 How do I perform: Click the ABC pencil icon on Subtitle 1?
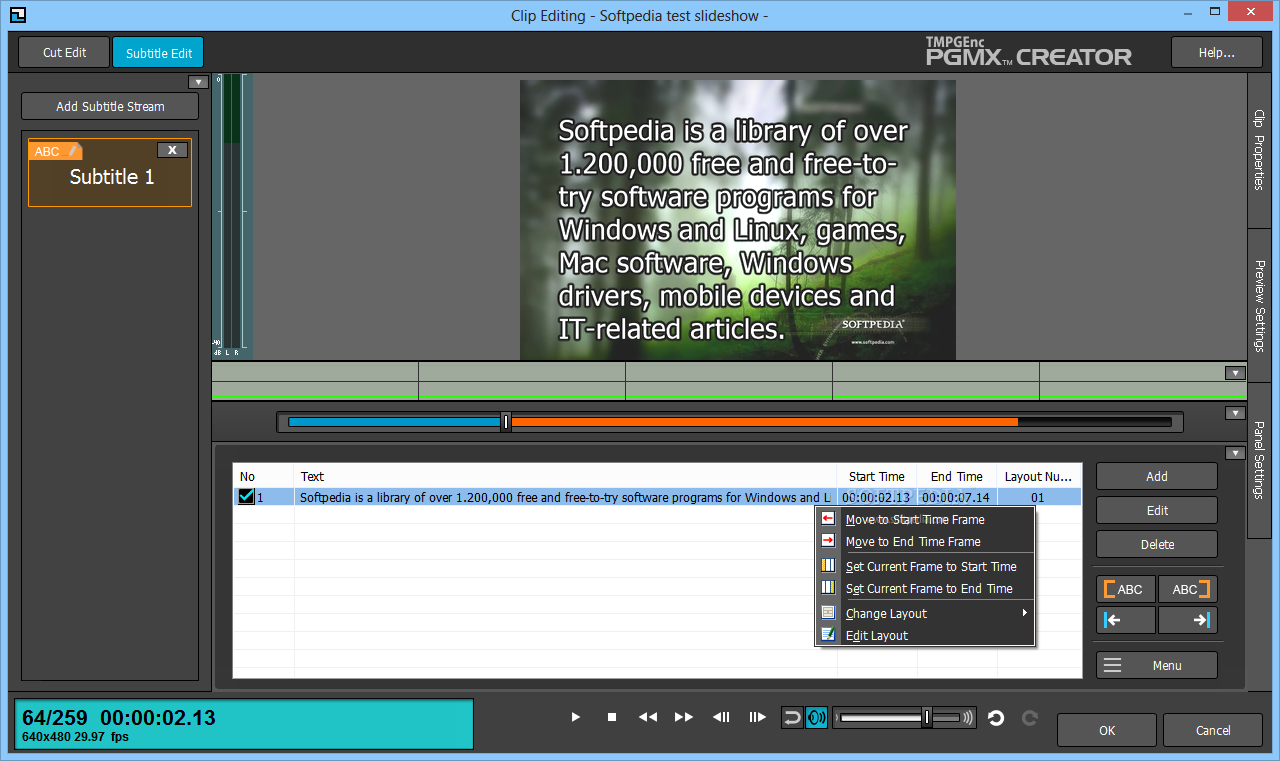click(56, 151)
